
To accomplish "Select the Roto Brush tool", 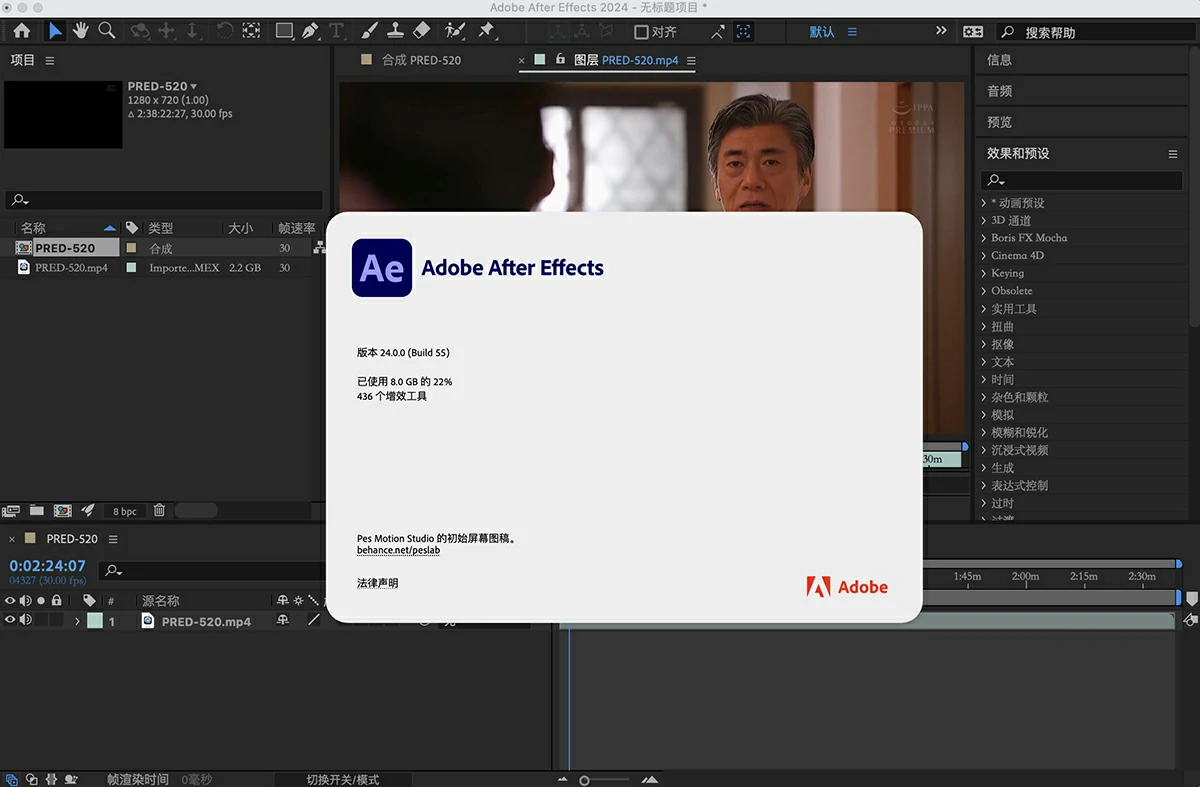I will tap(456, 31).
